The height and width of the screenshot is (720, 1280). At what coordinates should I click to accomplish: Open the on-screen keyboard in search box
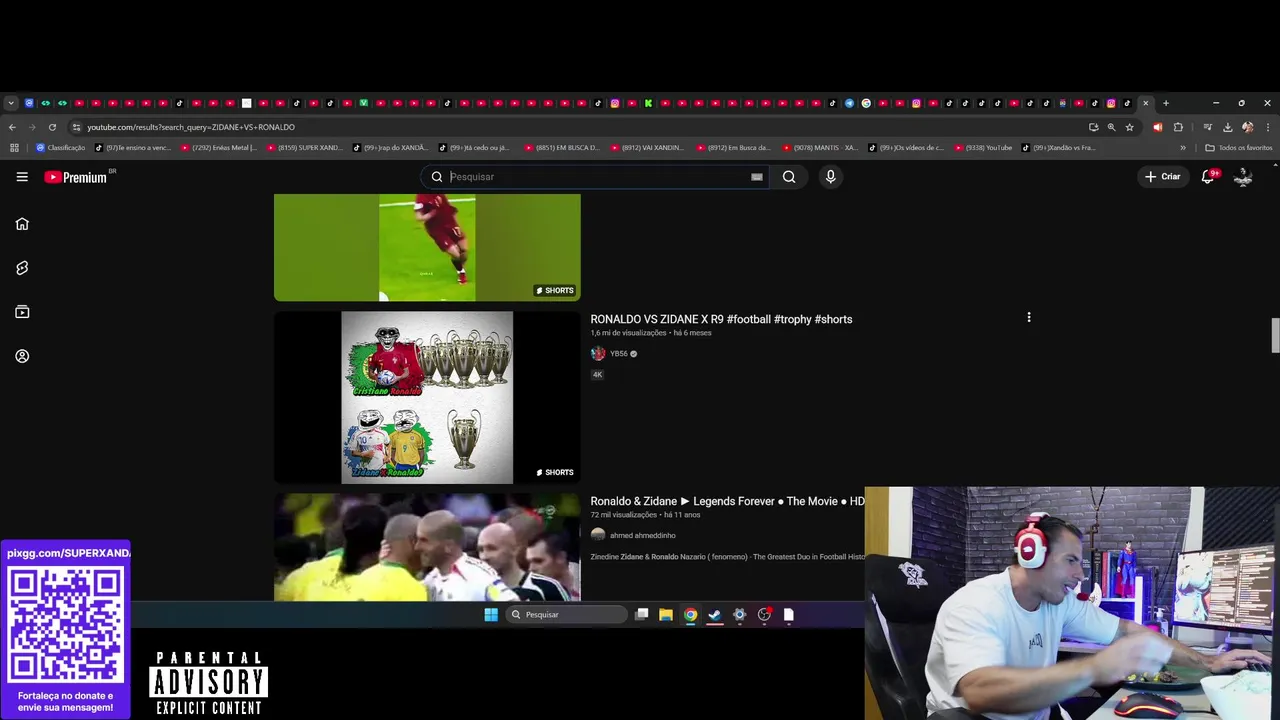click(757, 177)
